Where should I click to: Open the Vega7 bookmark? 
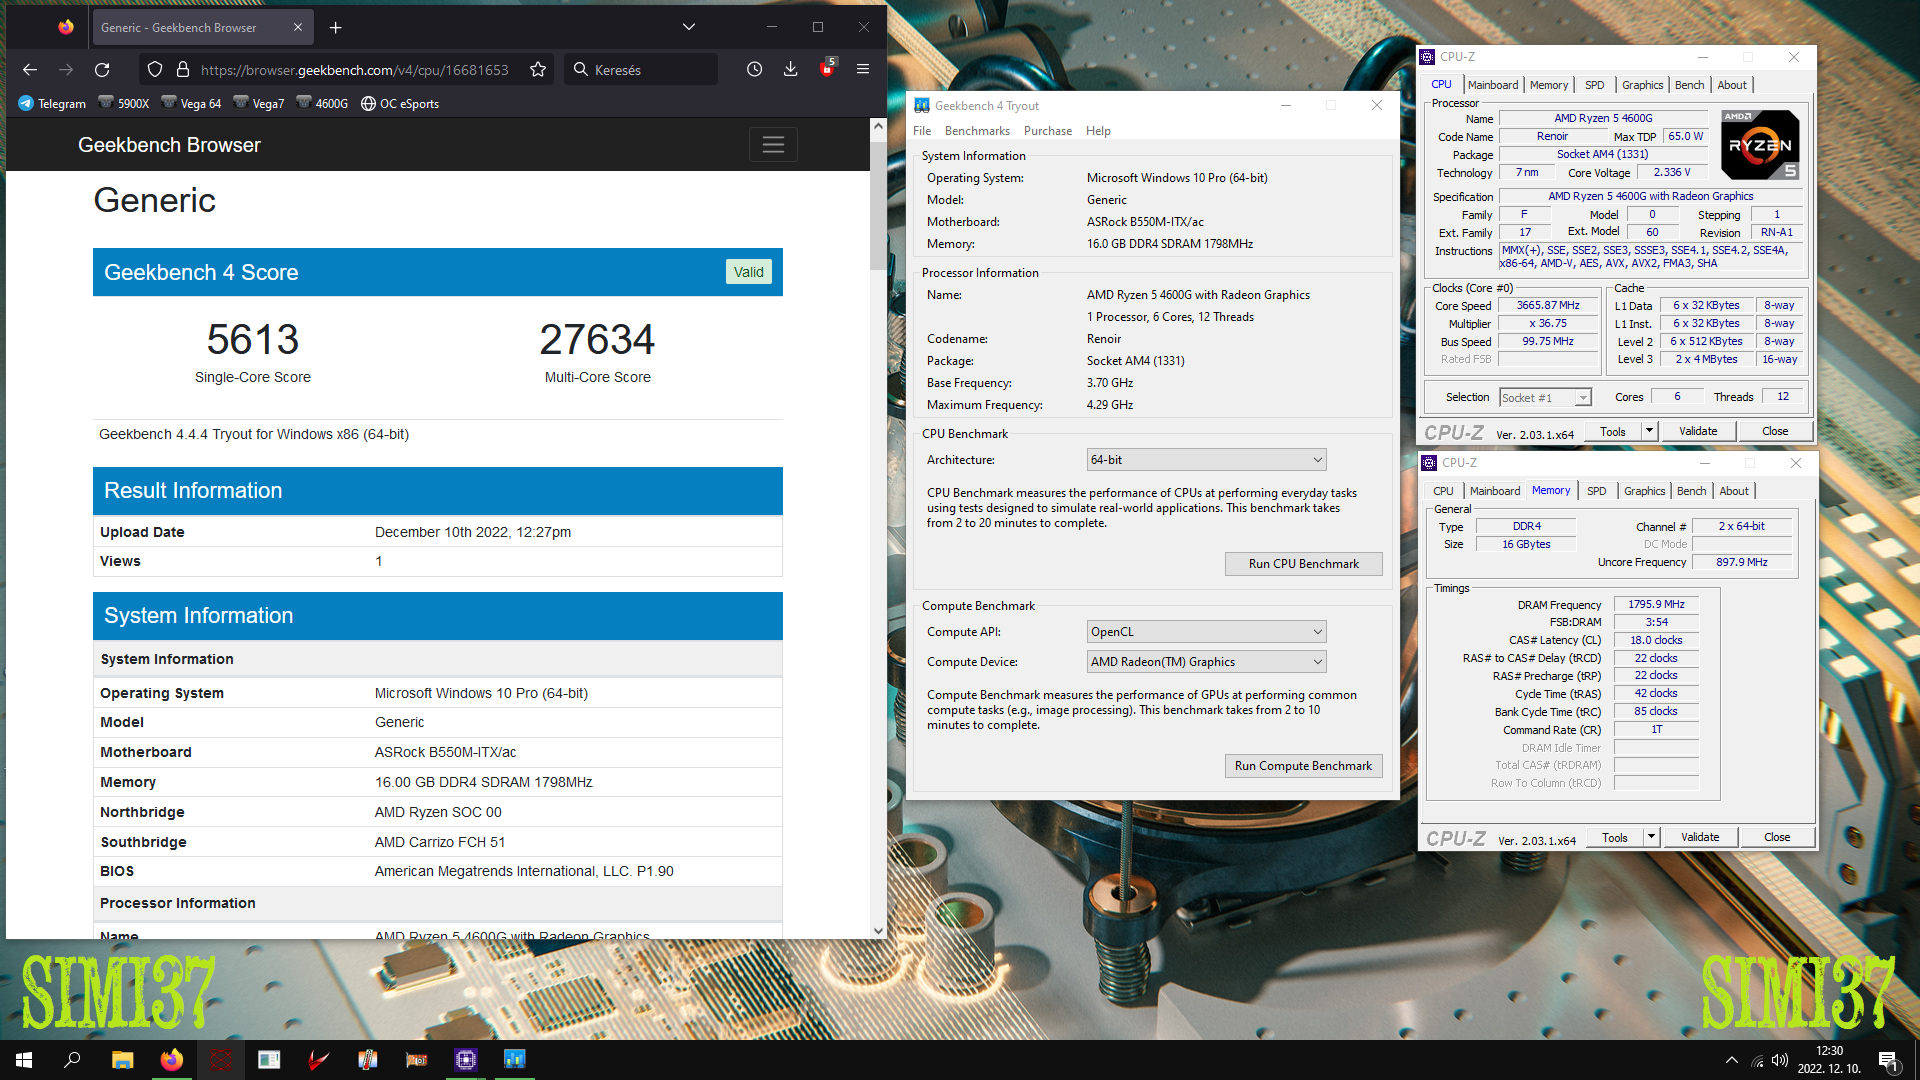coord(259,103)
